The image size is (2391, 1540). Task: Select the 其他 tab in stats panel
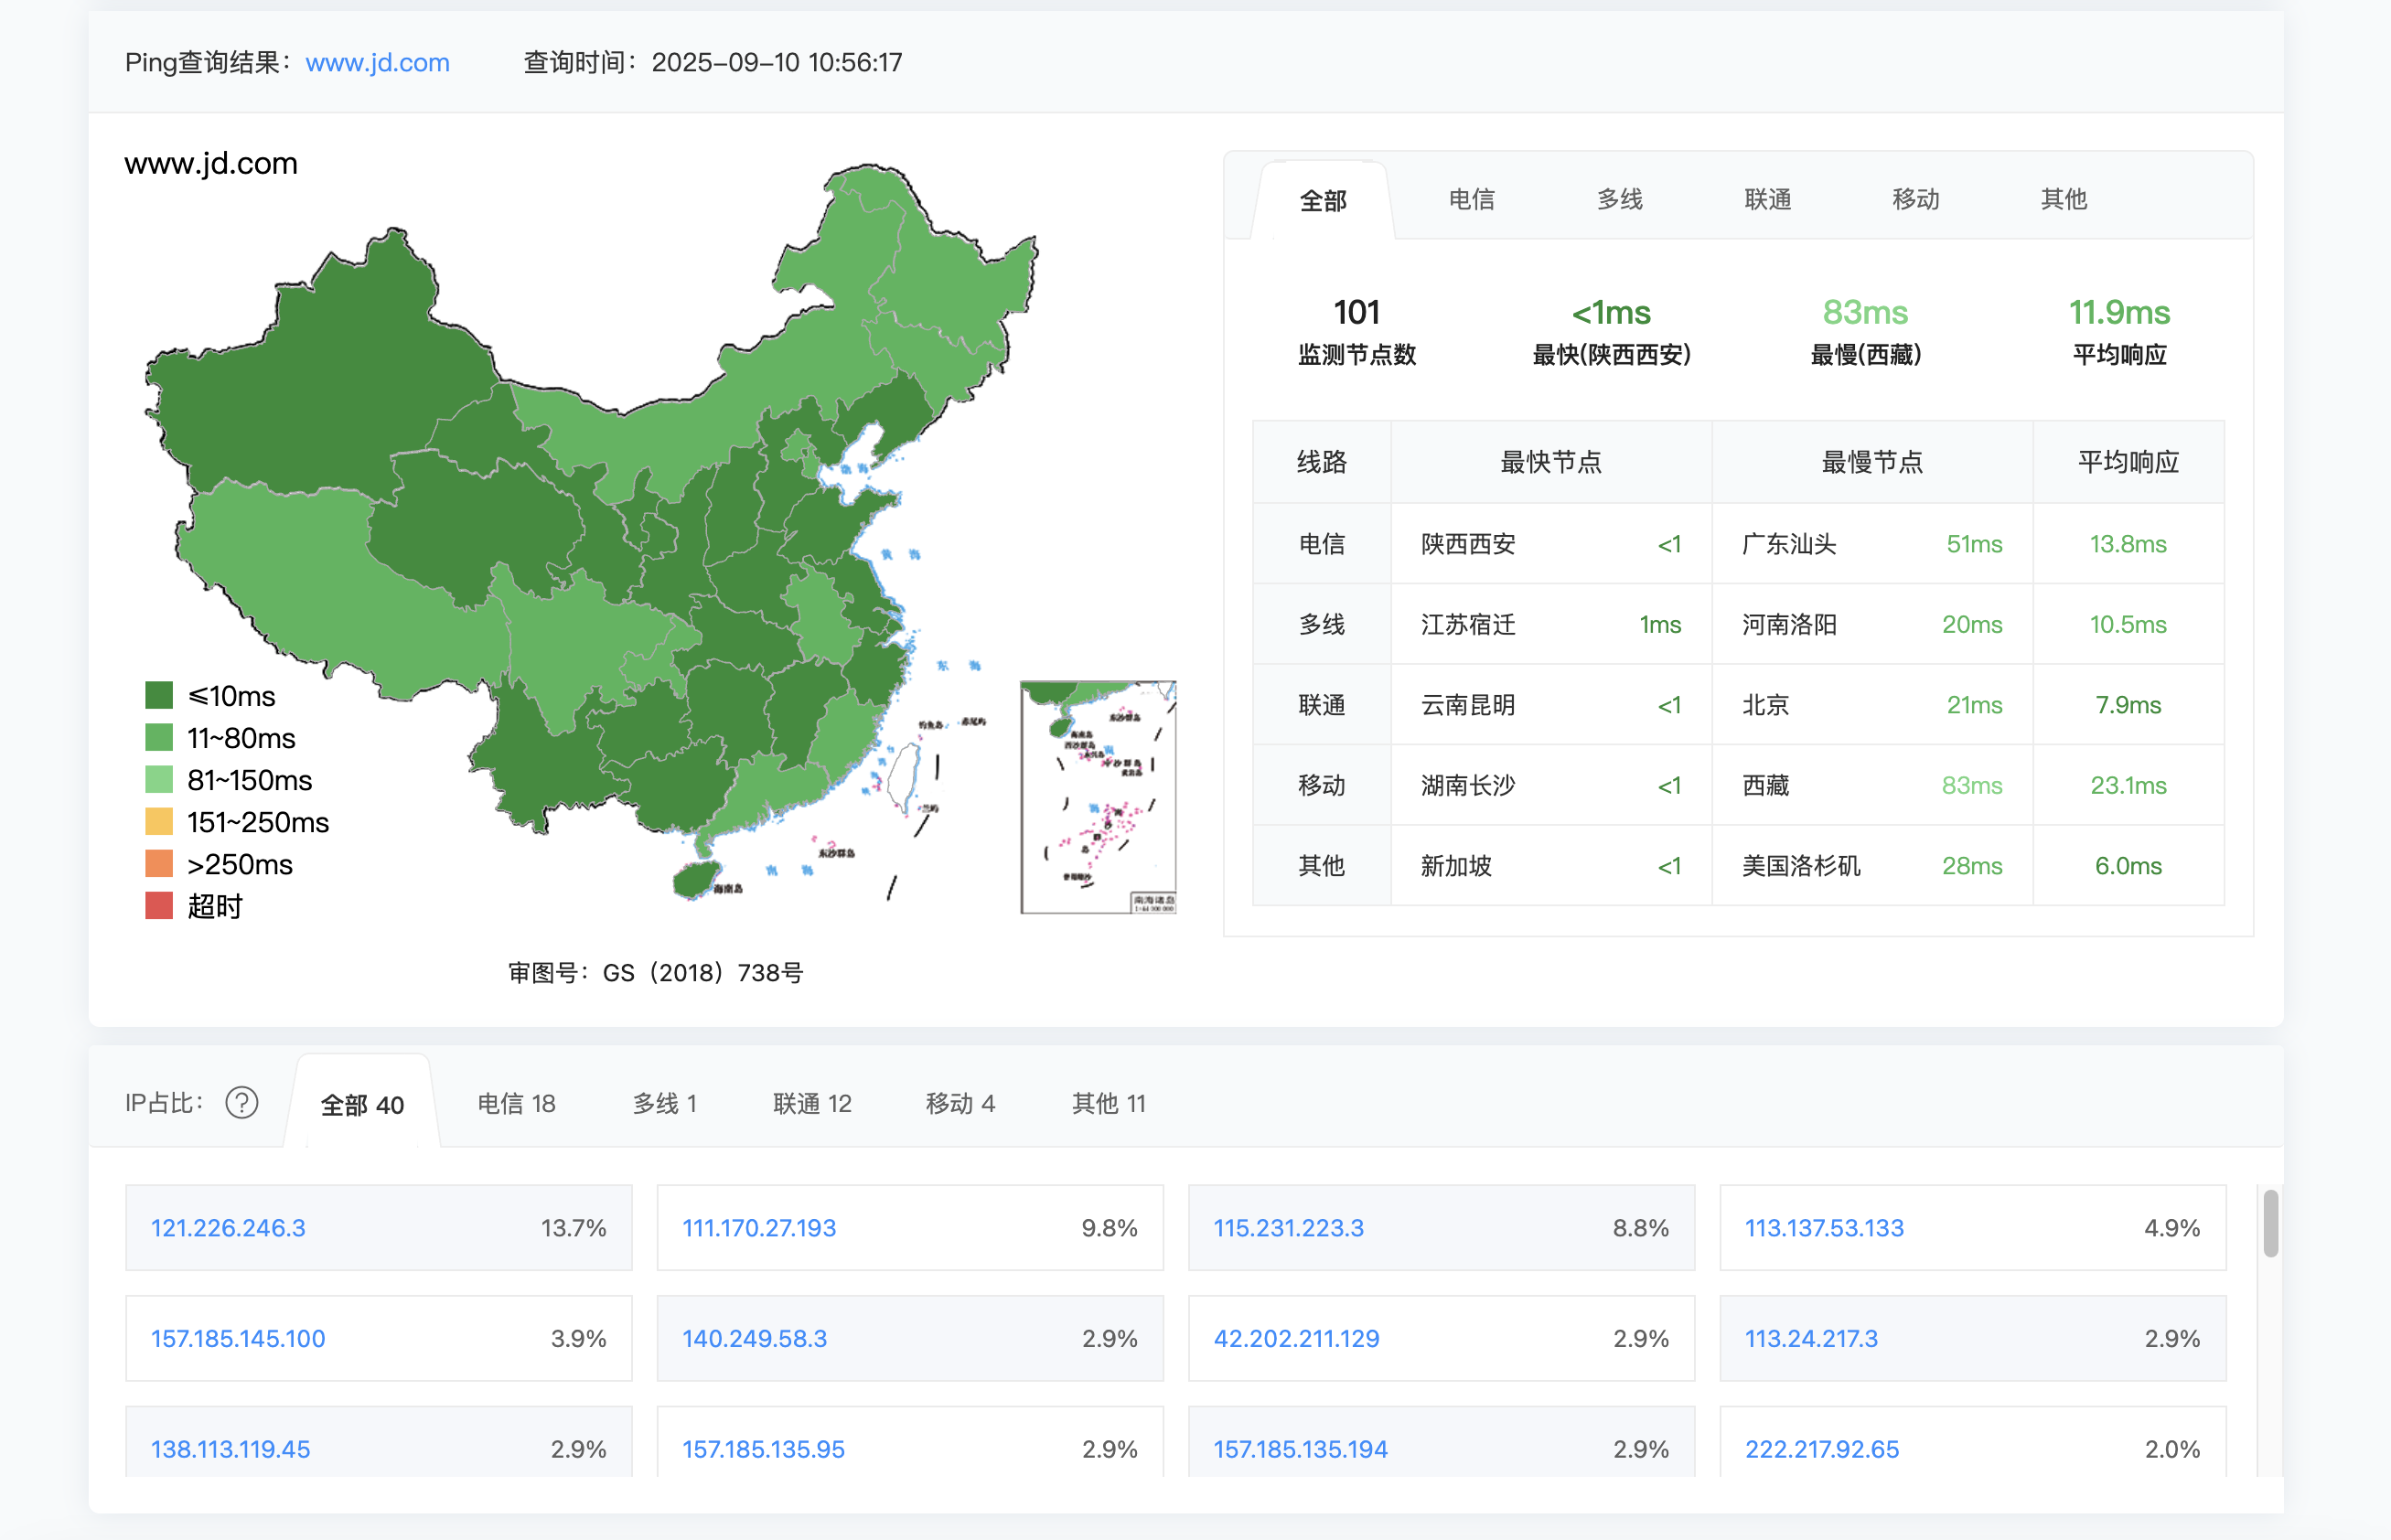2063,199
